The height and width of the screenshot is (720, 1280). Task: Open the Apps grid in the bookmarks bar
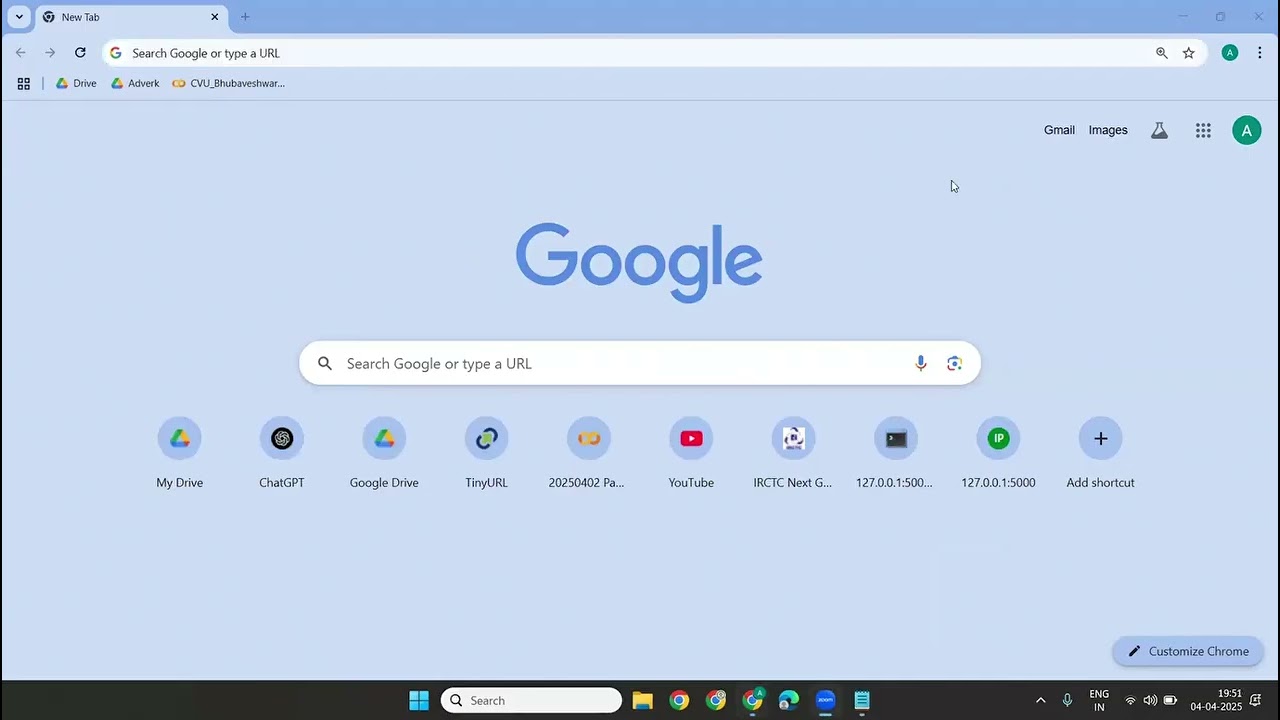point(24,83)
